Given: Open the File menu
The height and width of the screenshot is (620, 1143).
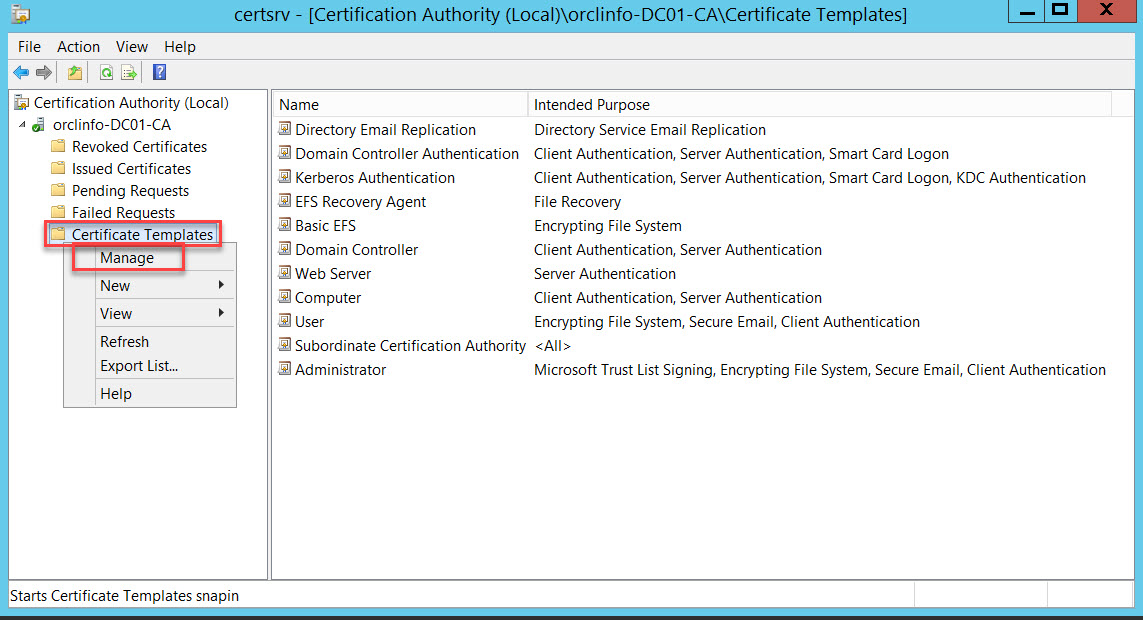Looking at the screenshot, I should 29,47.
